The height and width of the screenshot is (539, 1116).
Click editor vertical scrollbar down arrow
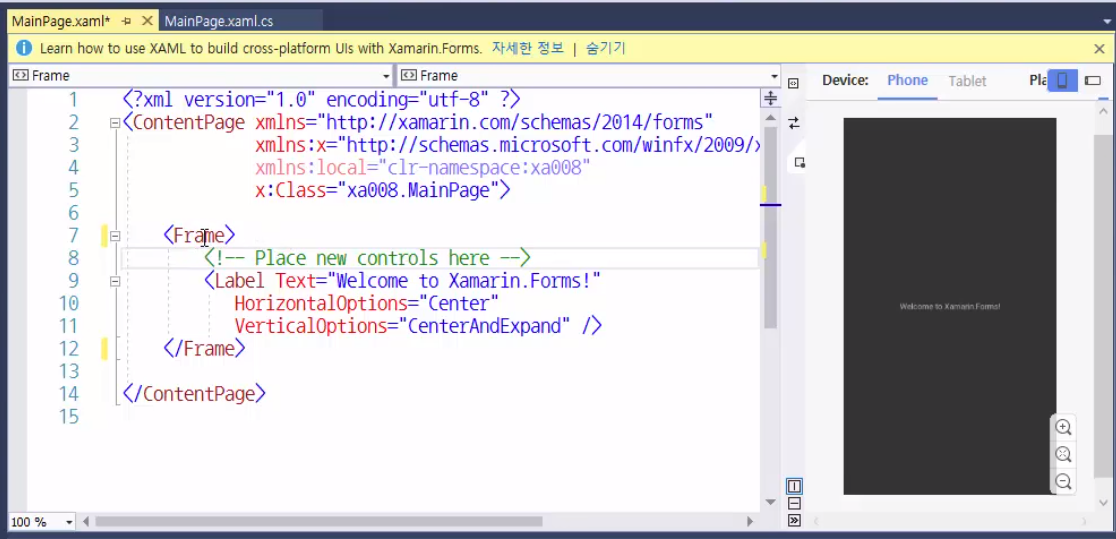[x=770, y=502]
